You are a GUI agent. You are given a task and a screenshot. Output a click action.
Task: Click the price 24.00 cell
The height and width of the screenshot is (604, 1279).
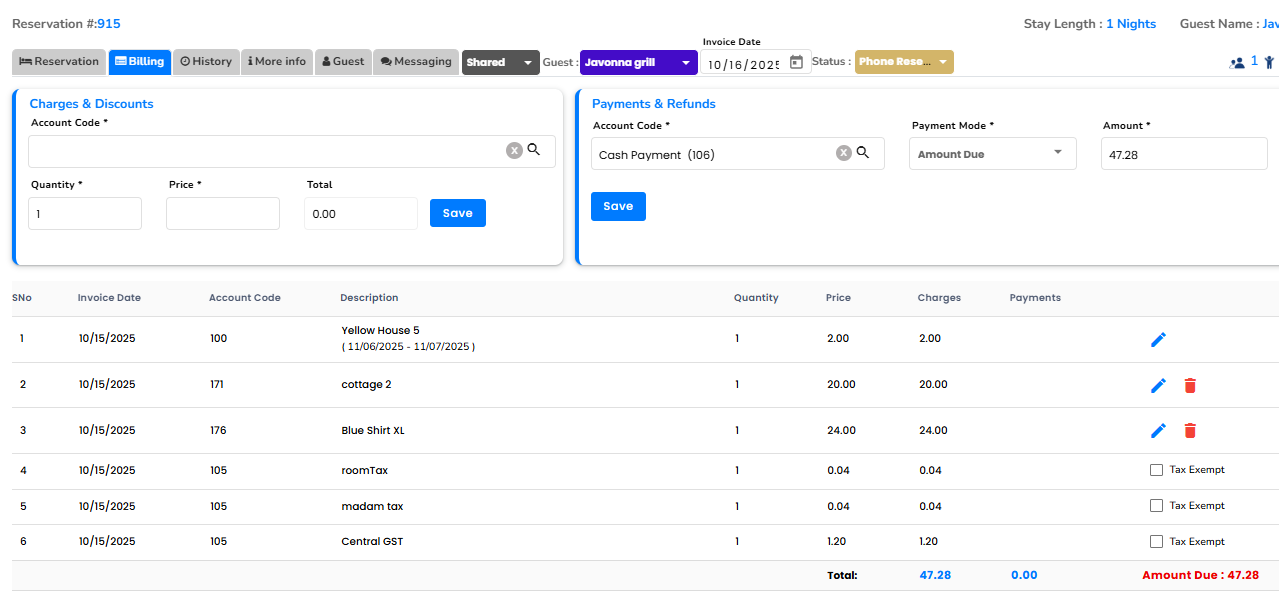841,430
